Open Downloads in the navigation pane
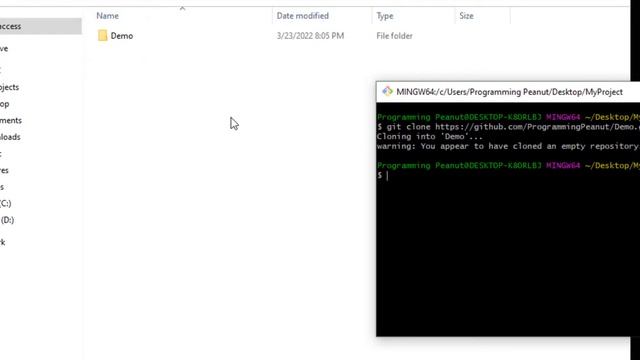Screen dimensions: 640x360 point(10,137)
